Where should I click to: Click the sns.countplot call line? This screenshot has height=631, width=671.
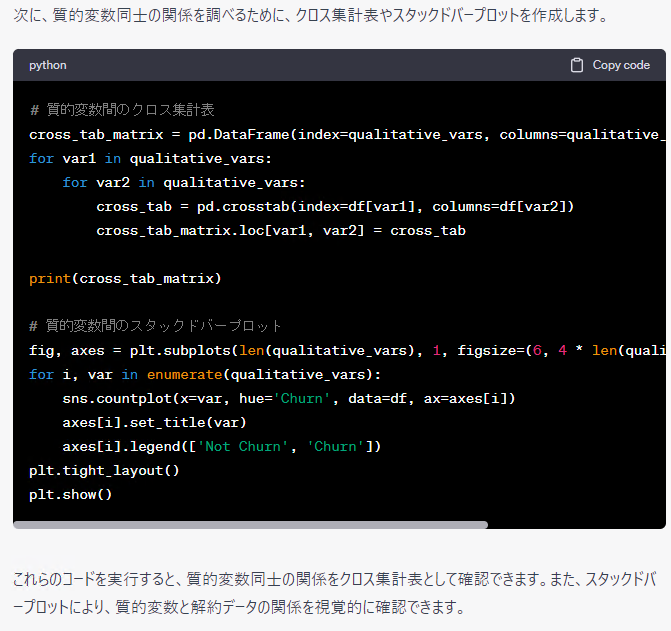click(288, 398)
